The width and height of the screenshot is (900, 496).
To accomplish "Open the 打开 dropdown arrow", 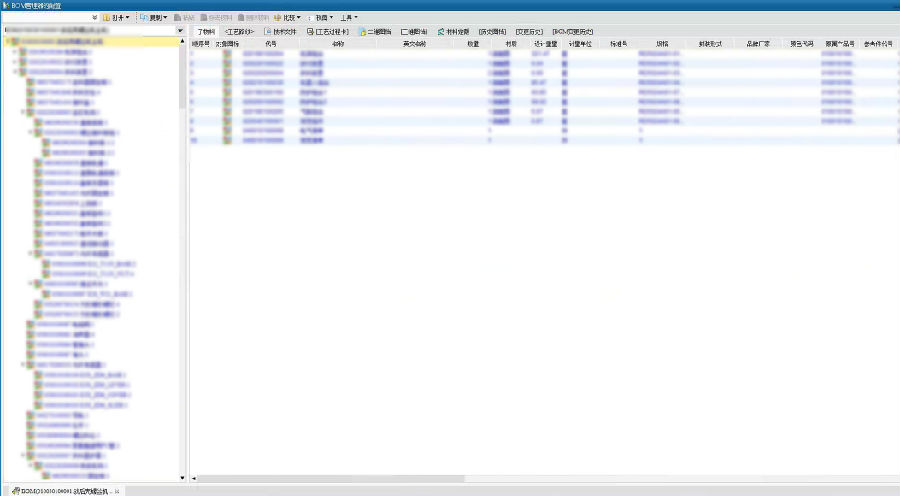I will pyautogui.click(x=127, y=18).
